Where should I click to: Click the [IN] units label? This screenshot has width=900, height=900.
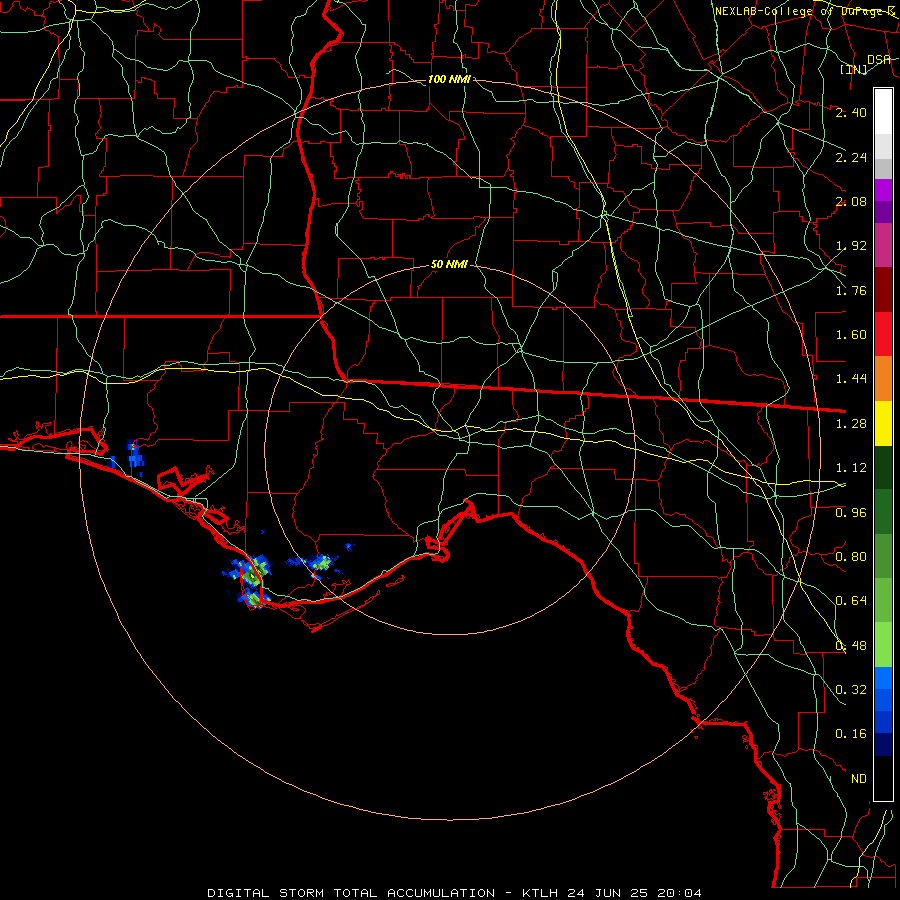(x=854, y=69)
